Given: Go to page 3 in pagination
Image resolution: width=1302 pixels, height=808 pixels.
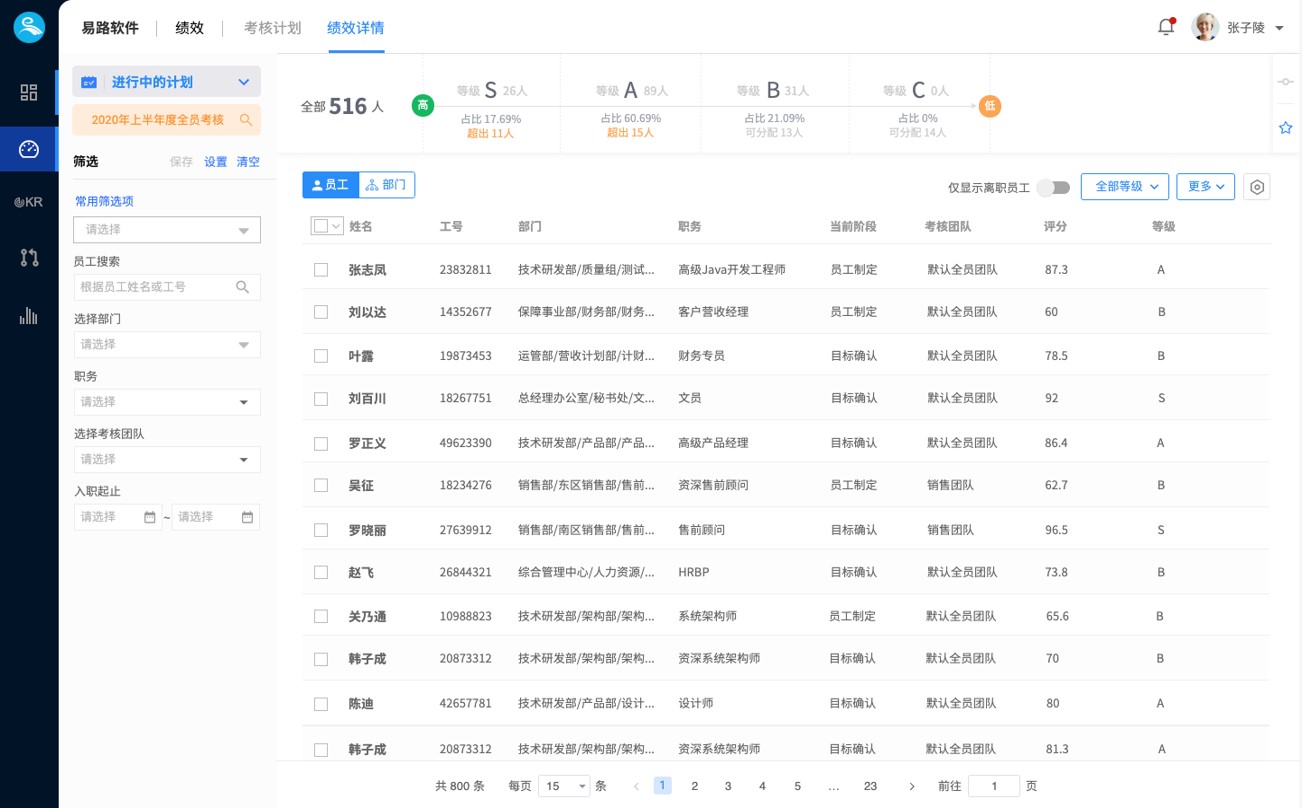Looking at the screenshot, I should tap(728, 786).
